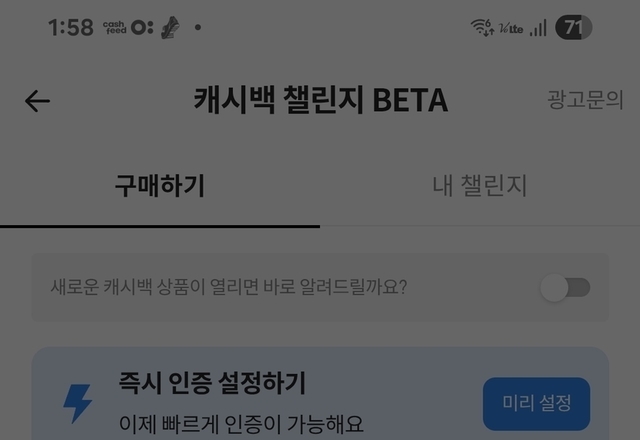640x440 pixels.
Task: Tap the 새로운 캐시백 상품 alert text
Action: (x=229, y=287)
